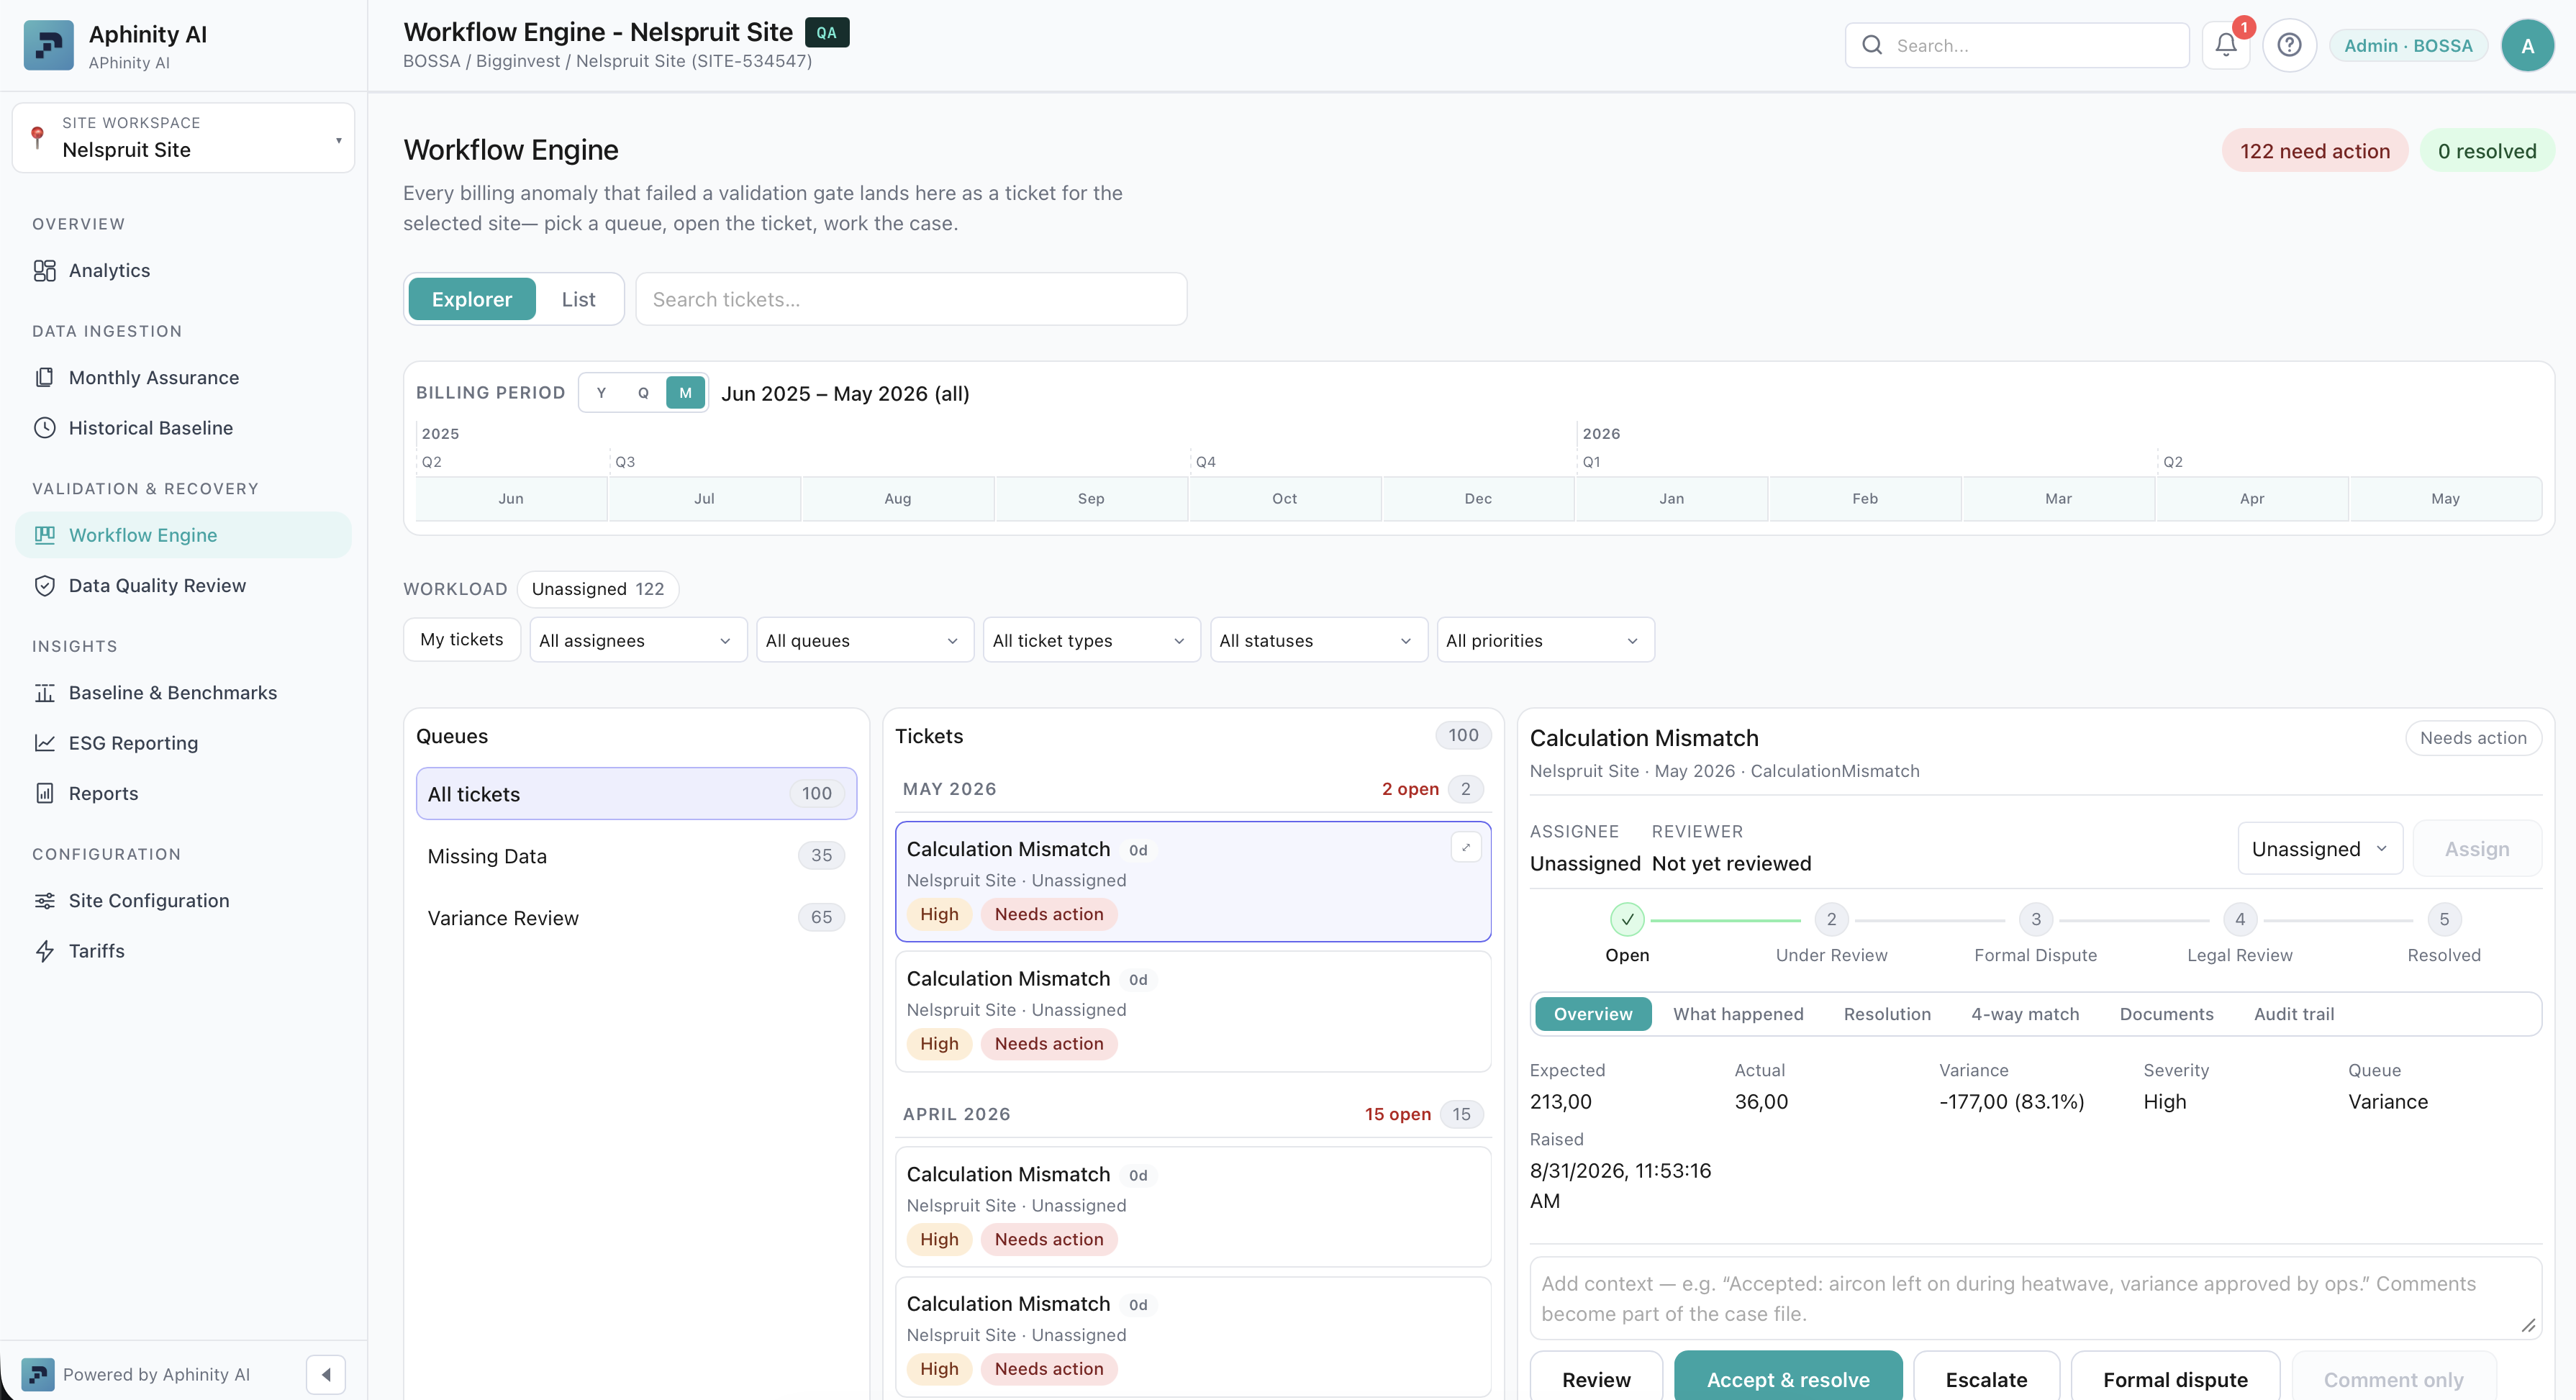The width and height of the screenshot is (2576, 1400).
Task: Open the Monthly Assurance page
Action: click(183, 378)
